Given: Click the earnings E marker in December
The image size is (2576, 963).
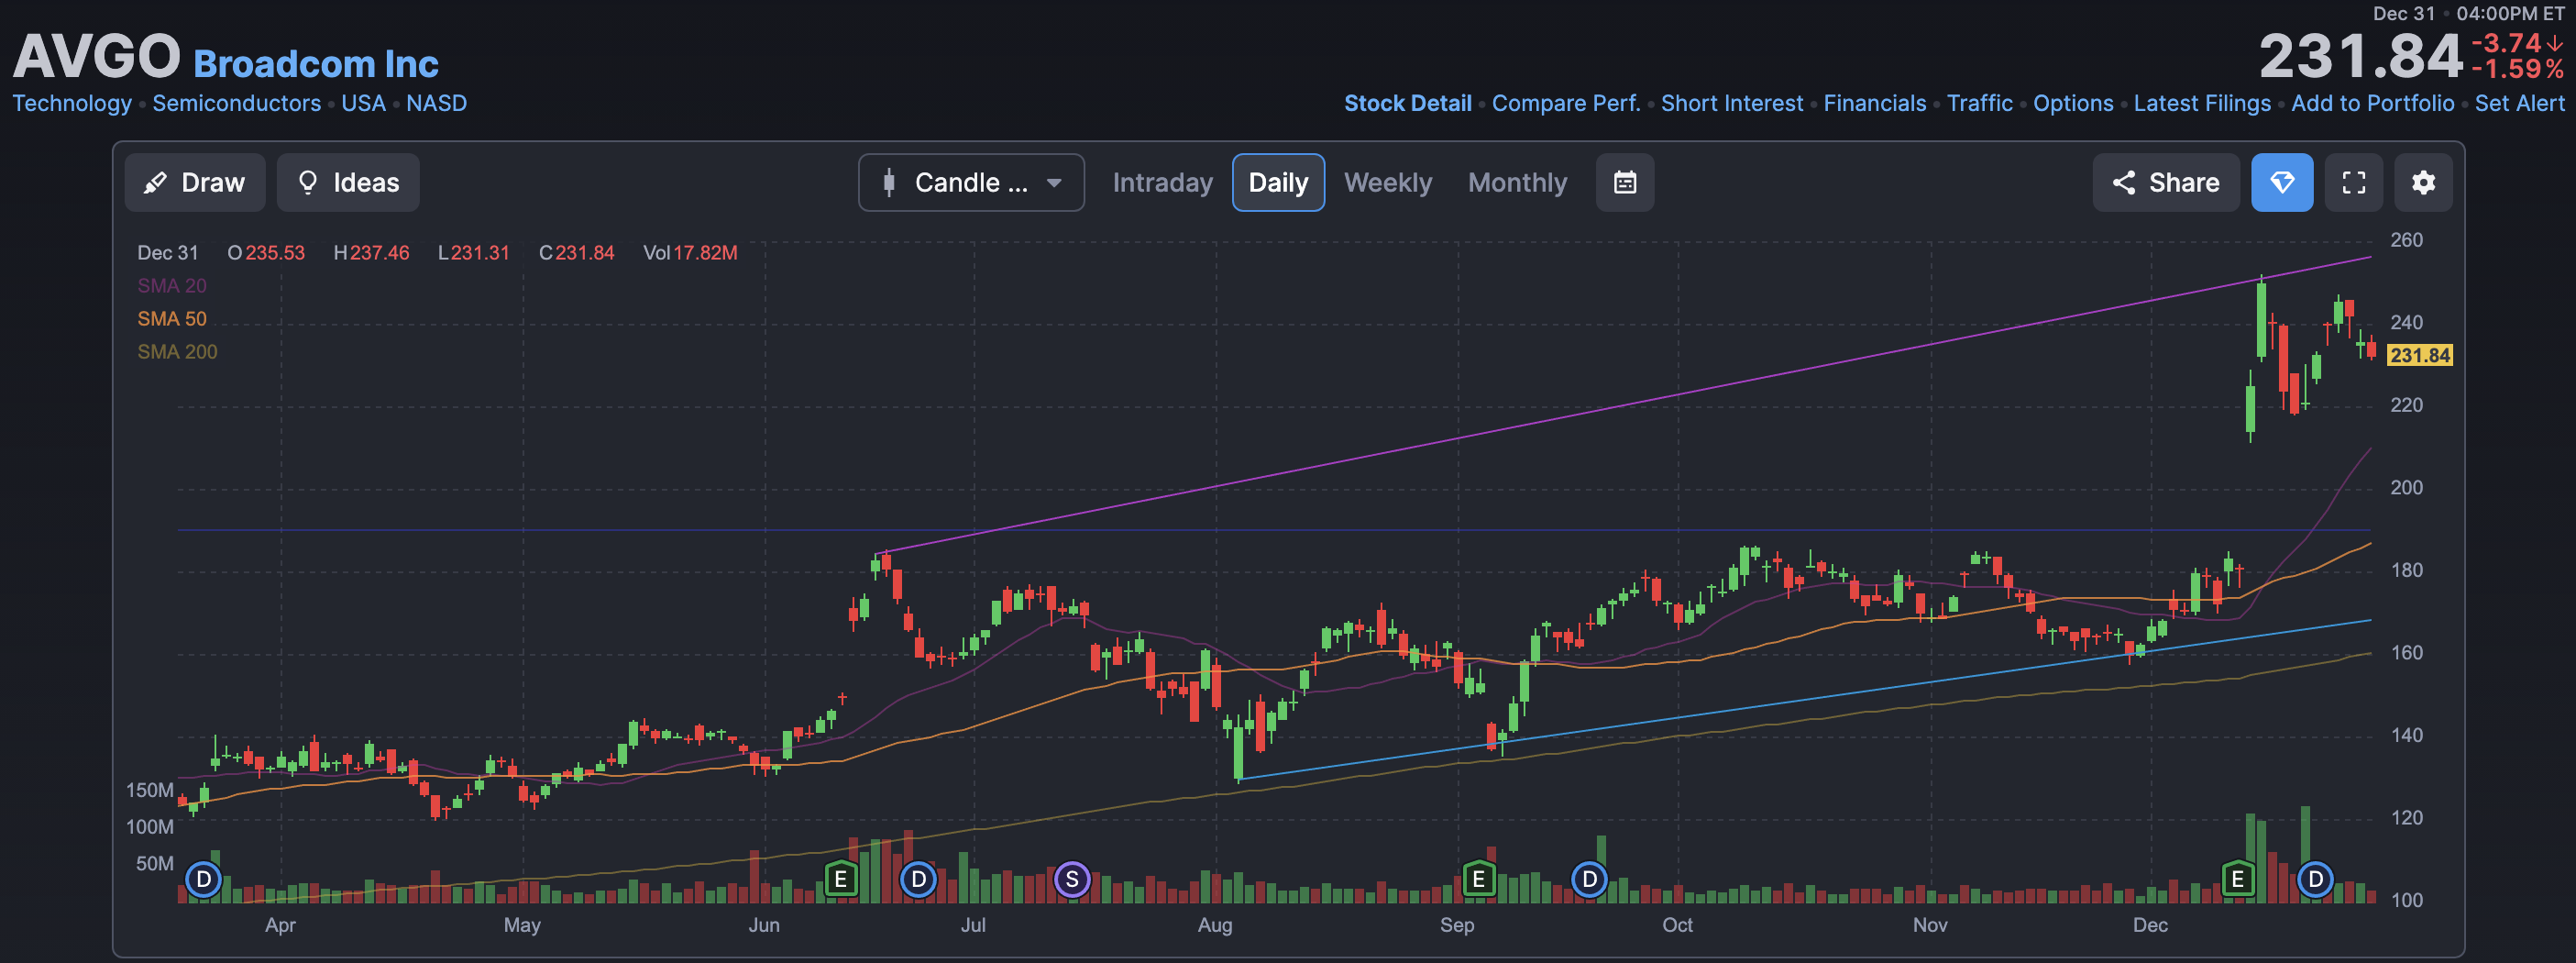Looking at the screenshot, I should coord(2238,879).
